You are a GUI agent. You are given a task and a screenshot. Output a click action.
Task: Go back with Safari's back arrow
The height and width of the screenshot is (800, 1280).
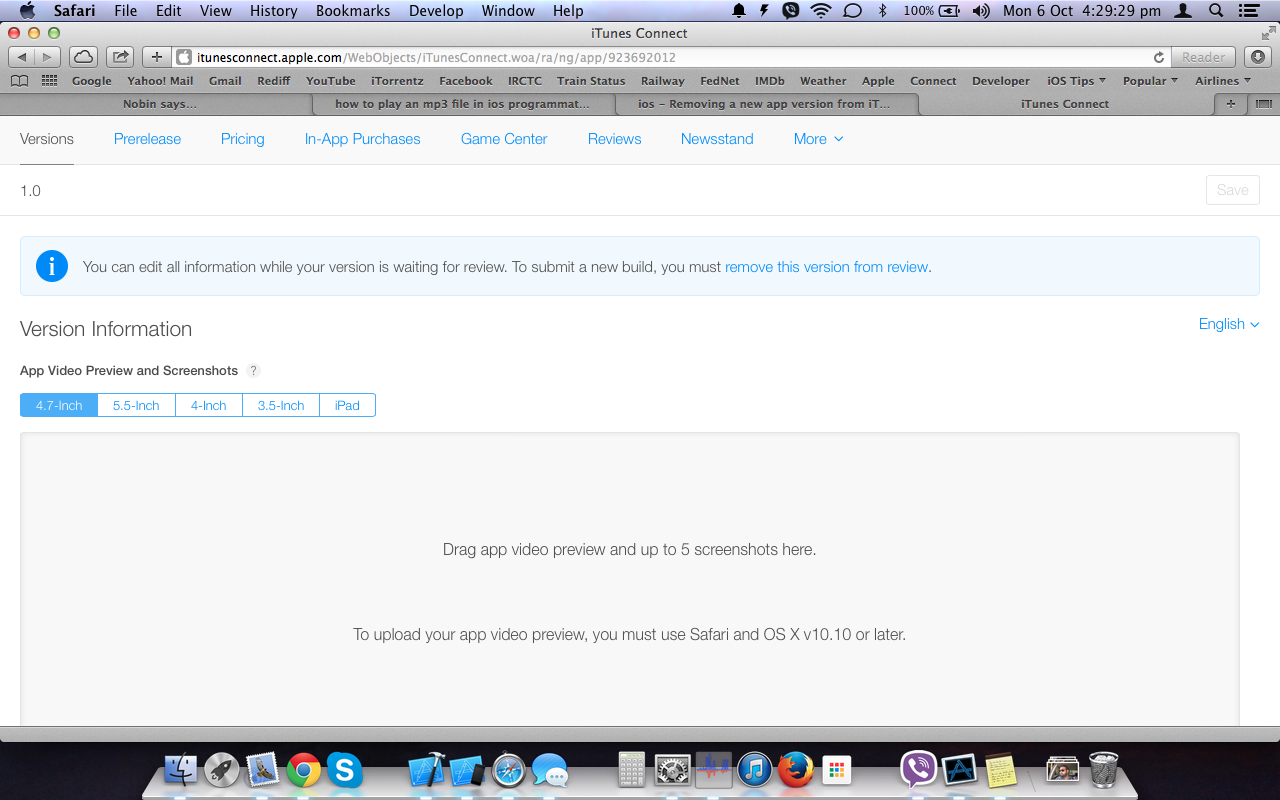22,57
